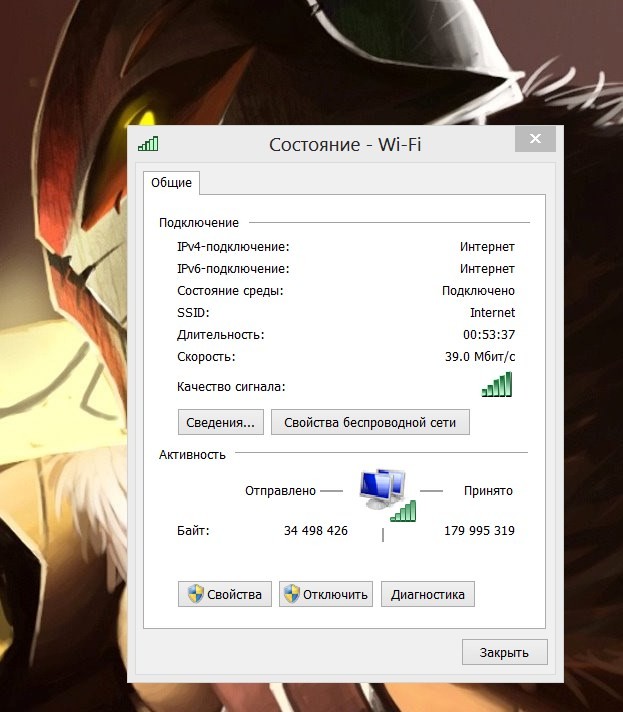The image size is (623, 712).
Task: Click received bytes value 179 995 319
Action: pos(480,530)
